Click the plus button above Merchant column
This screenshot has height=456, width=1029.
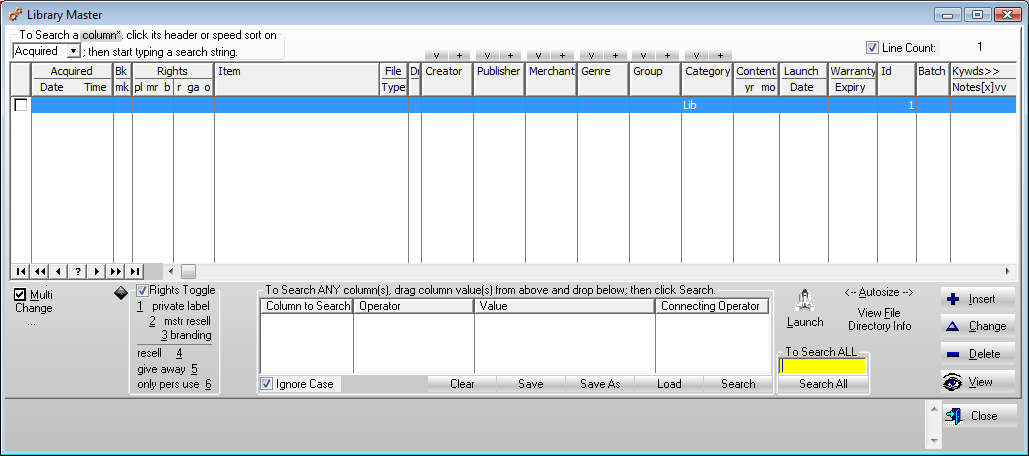(562, 56)
